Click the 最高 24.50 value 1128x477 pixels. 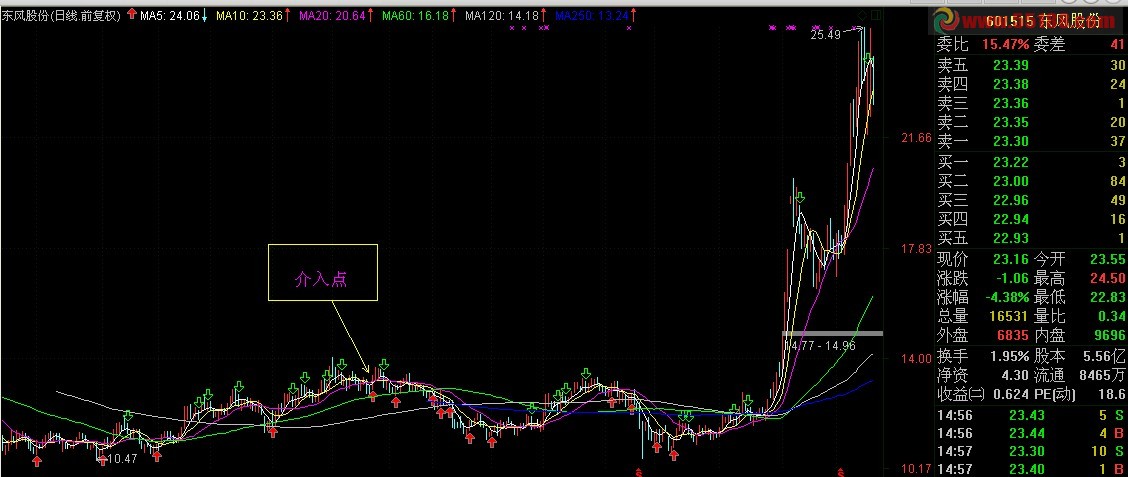pos(1107,278)
